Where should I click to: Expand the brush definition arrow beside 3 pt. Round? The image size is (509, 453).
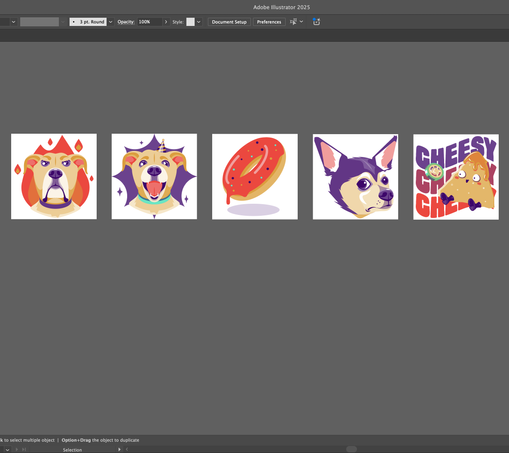coord(111,22)
